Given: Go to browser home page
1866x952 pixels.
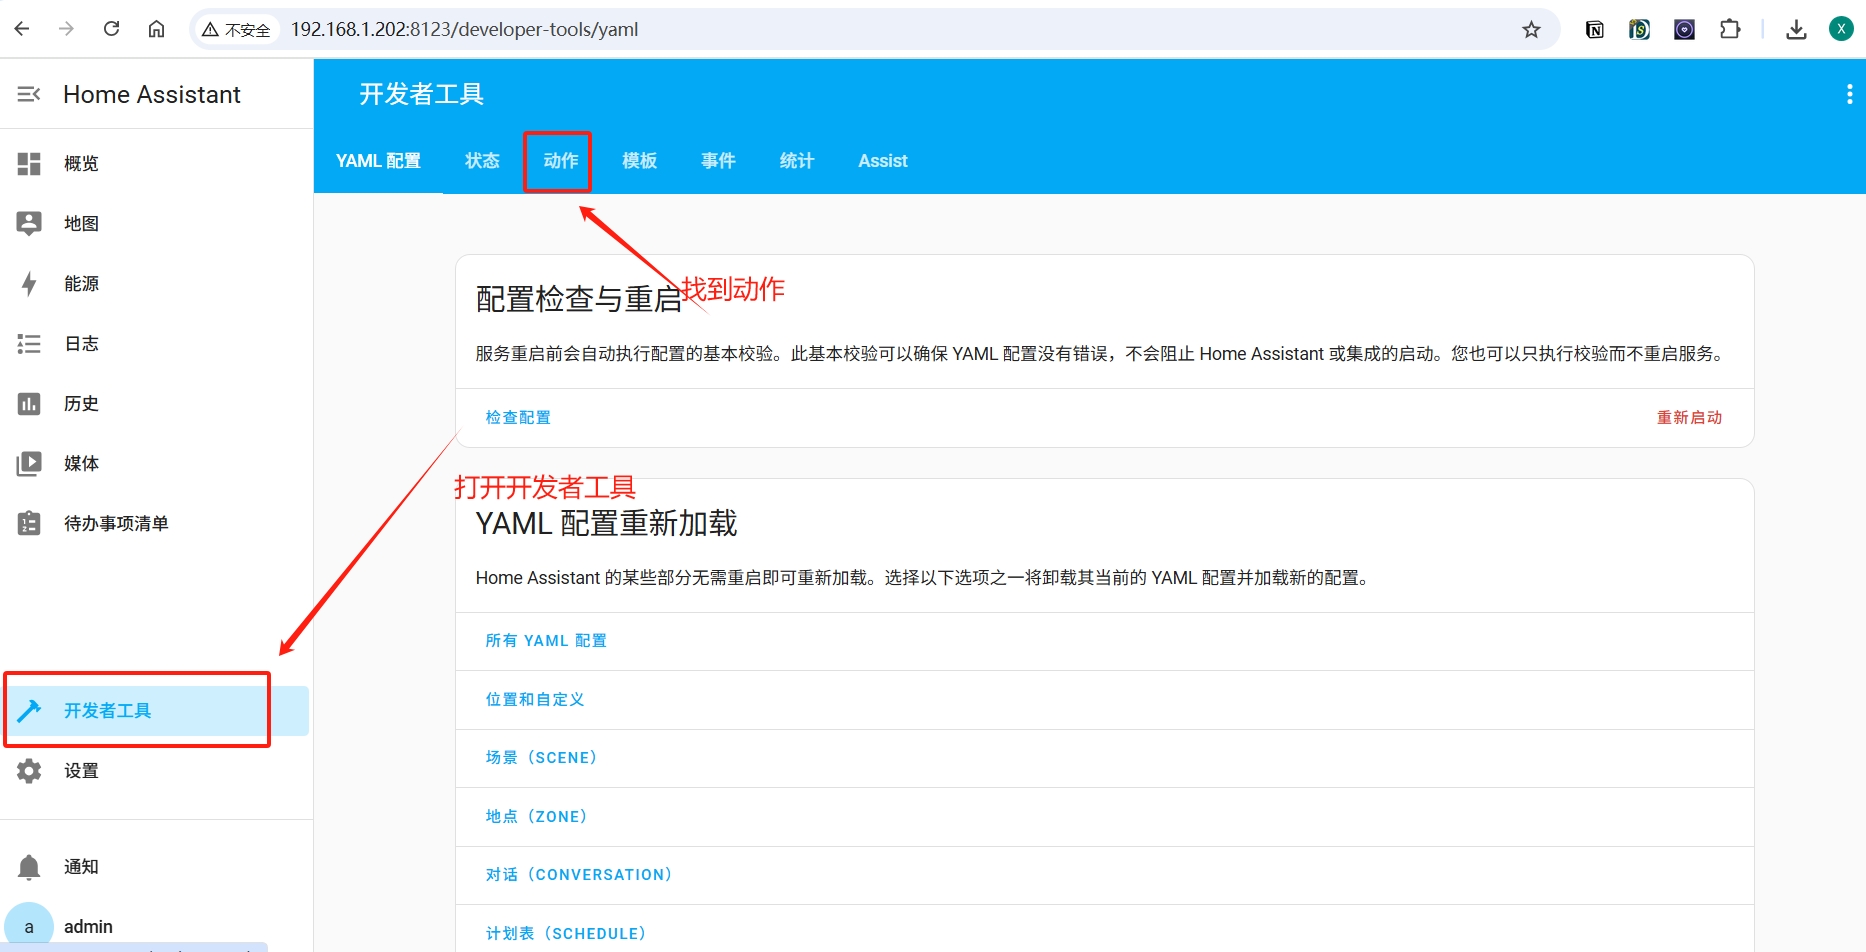Looking at the screenshot, I should 156,29.
